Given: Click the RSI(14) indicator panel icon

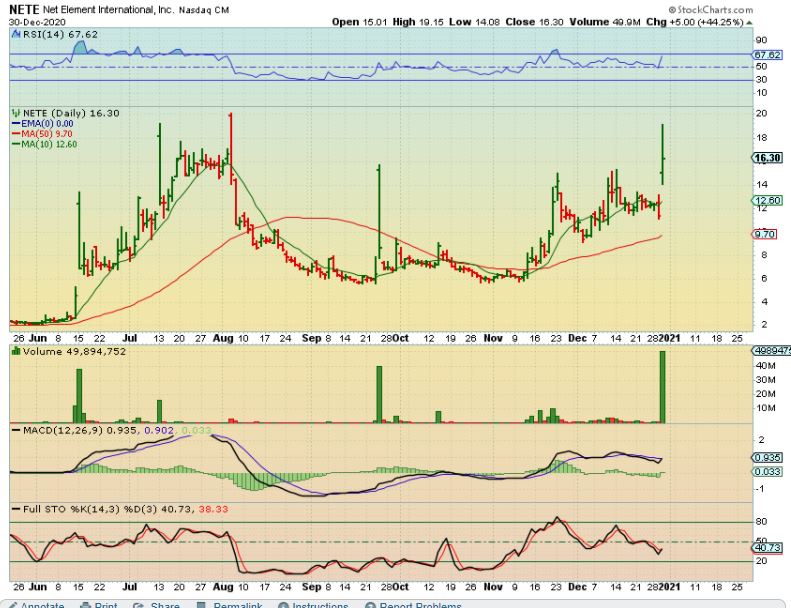Looking at the screenshot, I should click(14, 33).
